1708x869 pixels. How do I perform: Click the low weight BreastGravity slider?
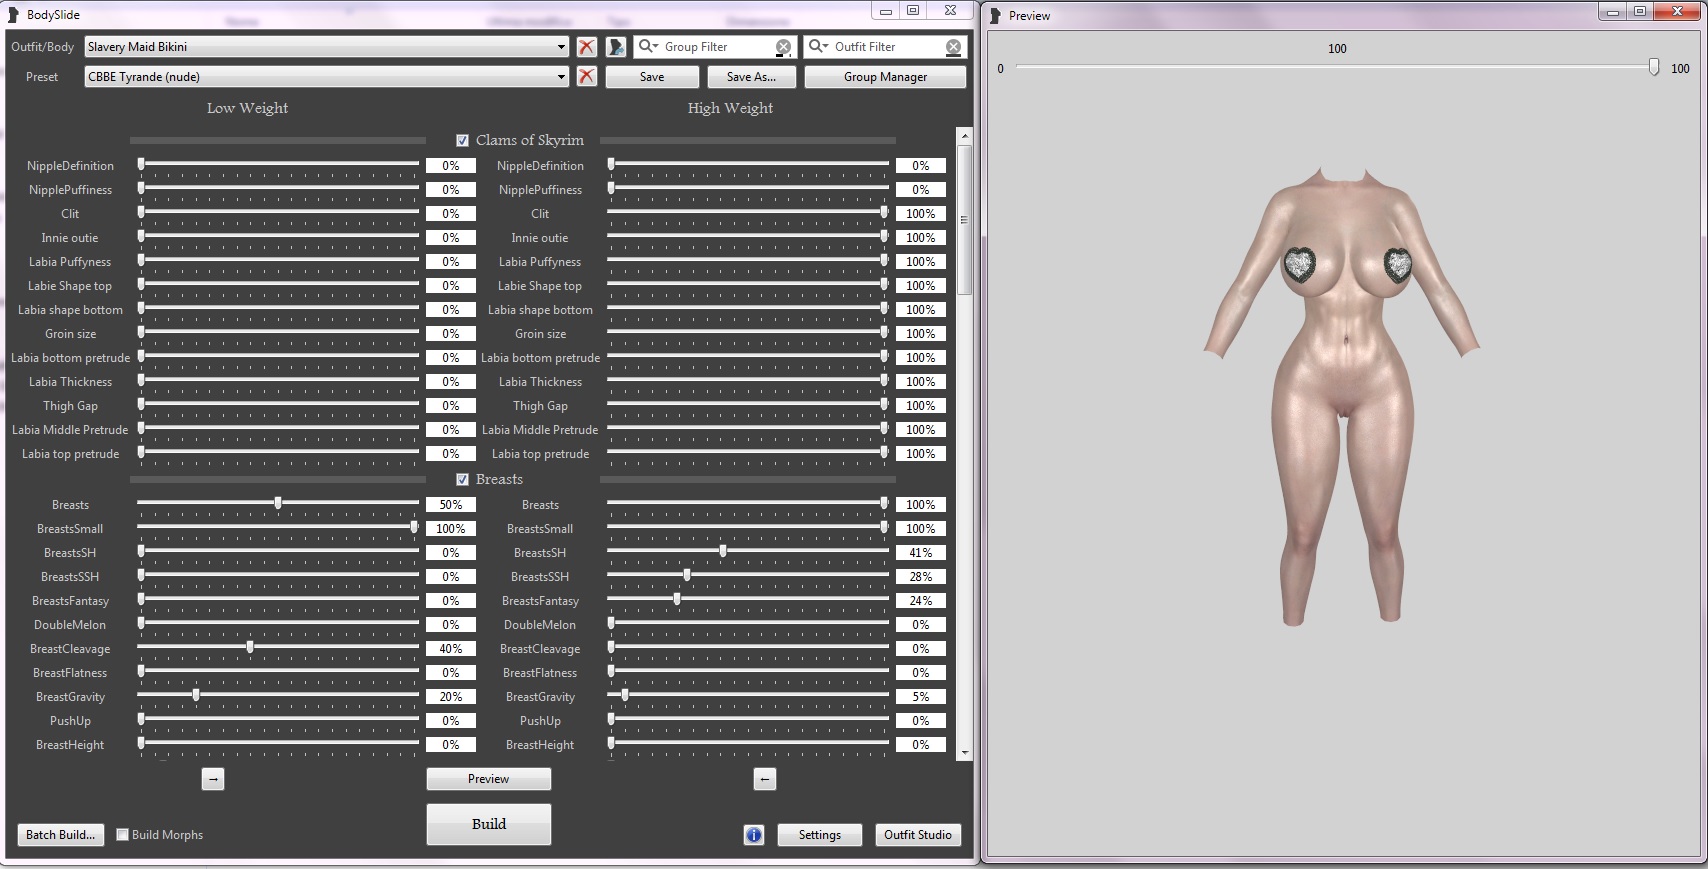(278, 695)
